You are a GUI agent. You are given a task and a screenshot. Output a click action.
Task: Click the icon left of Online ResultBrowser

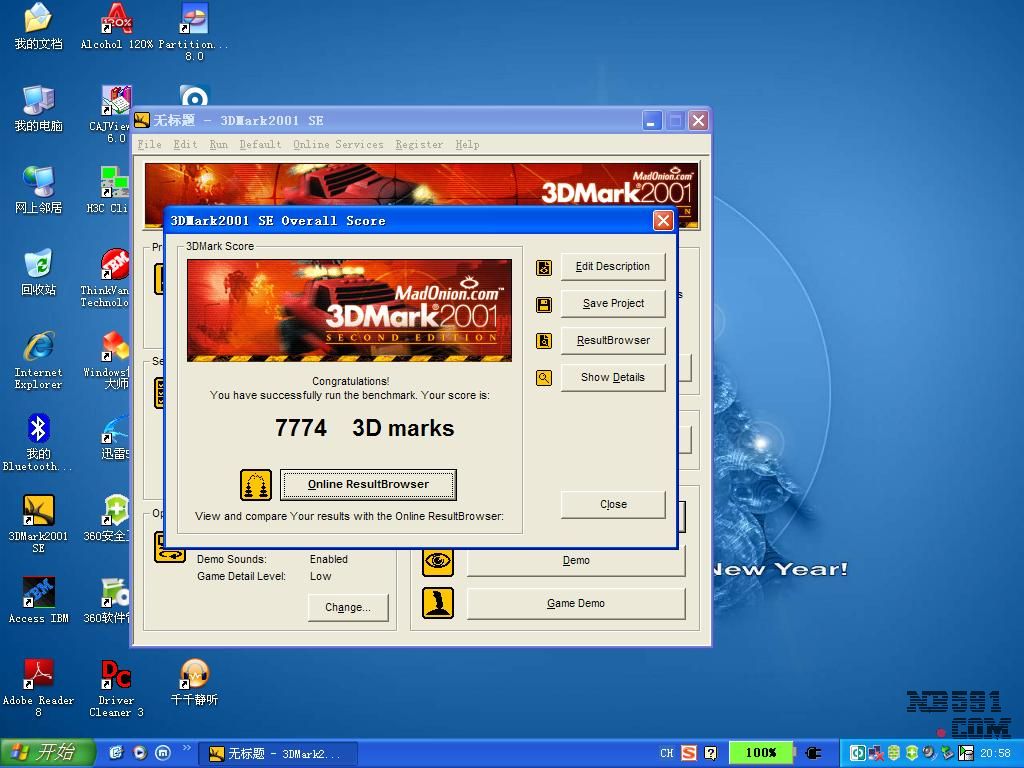(256, 485)
